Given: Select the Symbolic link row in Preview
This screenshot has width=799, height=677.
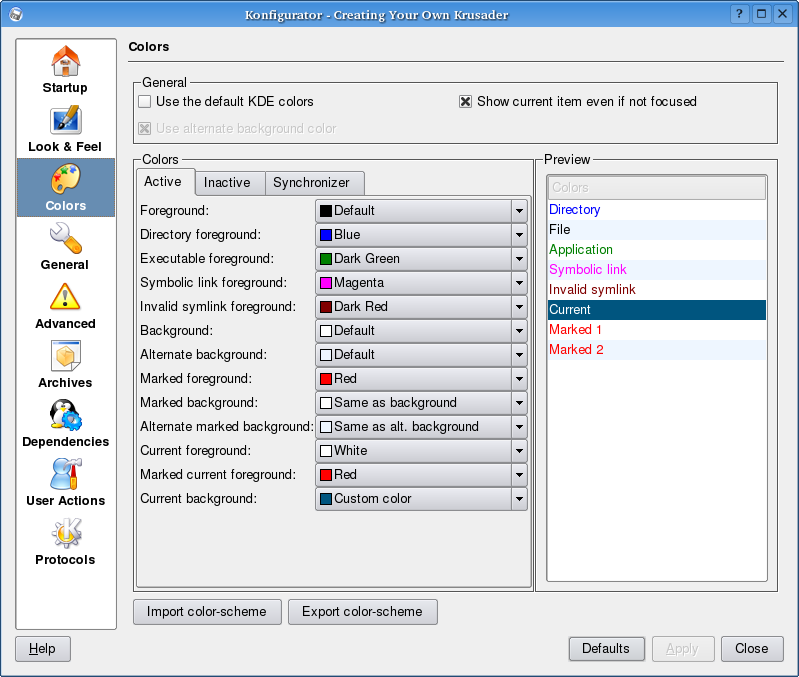Looking at the screenshot, I should pos(657,270).
